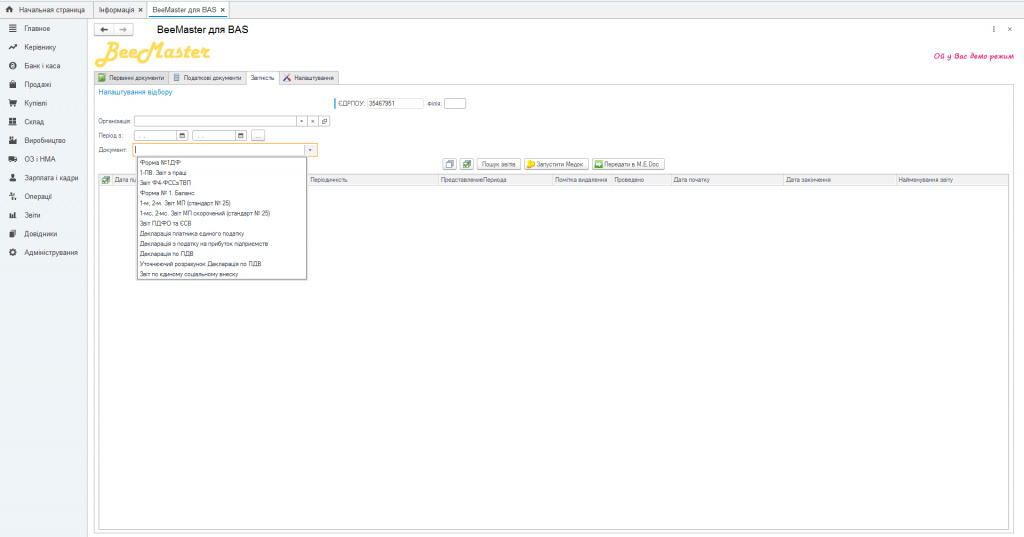The image size is (1024, 537).
Task: Sort by Проведено column header
Action: click(x=641, y=180)
